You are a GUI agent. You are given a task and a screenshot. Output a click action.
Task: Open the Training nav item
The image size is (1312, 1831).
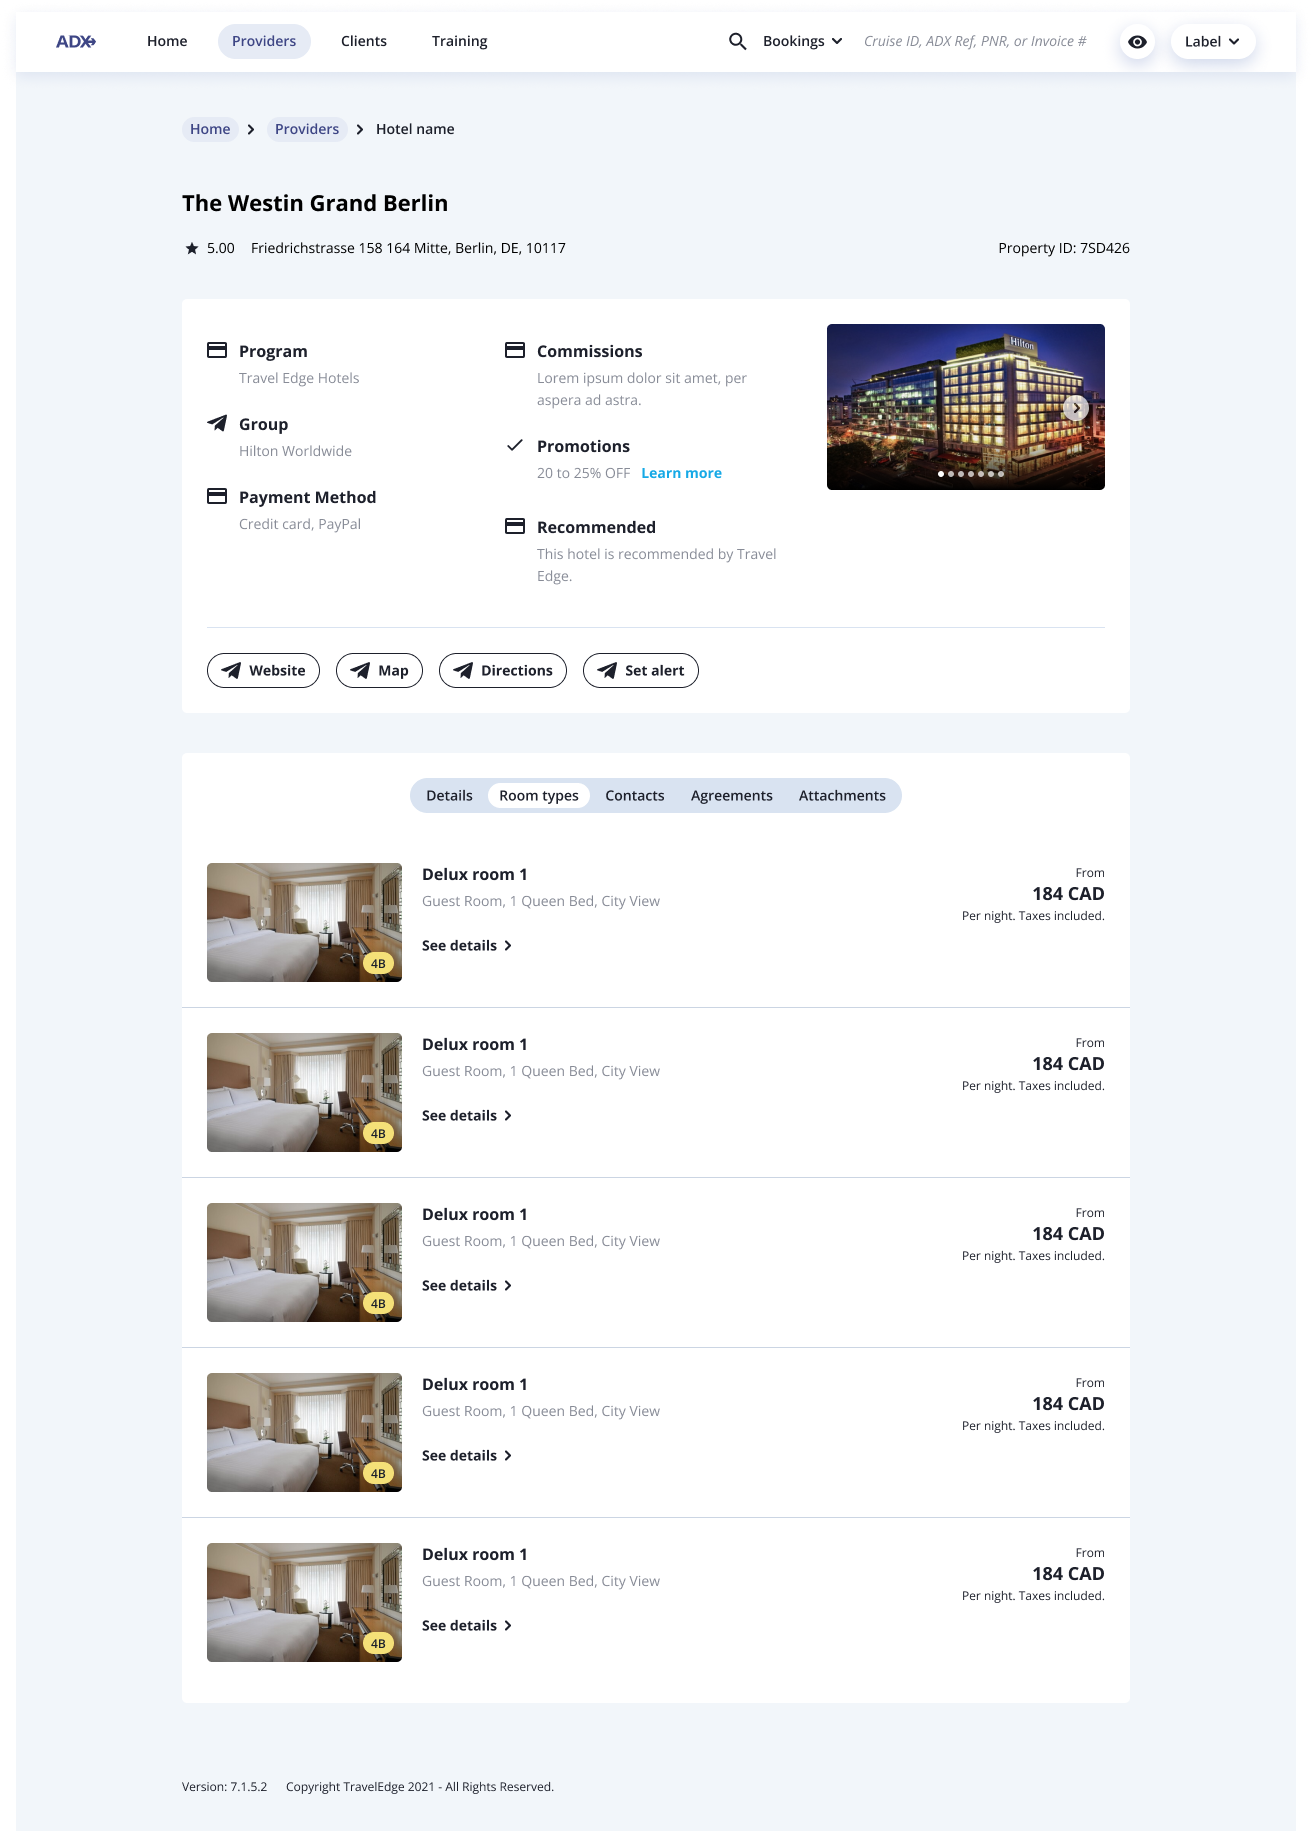460,41
